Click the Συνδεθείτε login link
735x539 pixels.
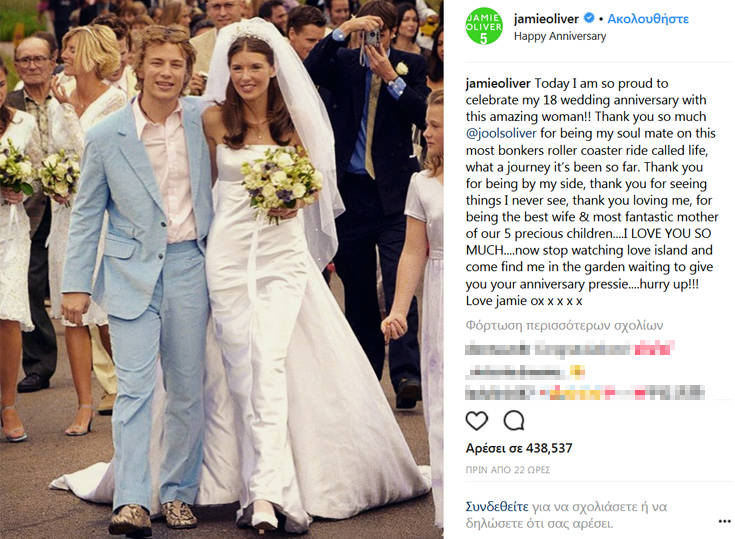click(497, 507)
